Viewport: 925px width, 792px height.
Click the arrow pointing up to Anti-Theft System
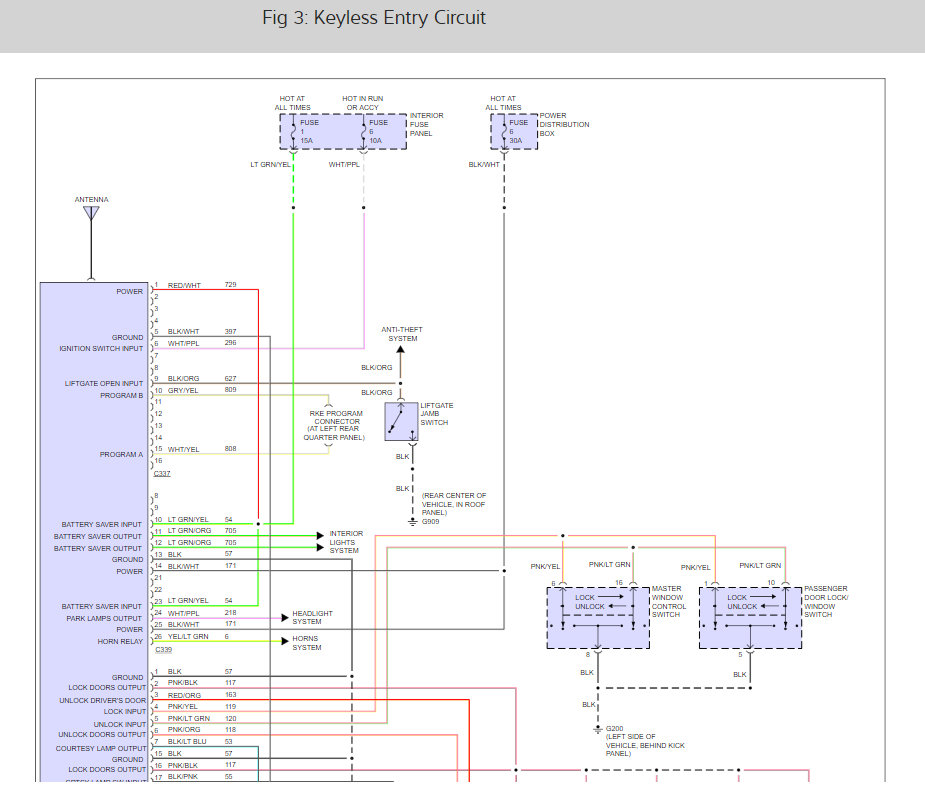(401, 350)
